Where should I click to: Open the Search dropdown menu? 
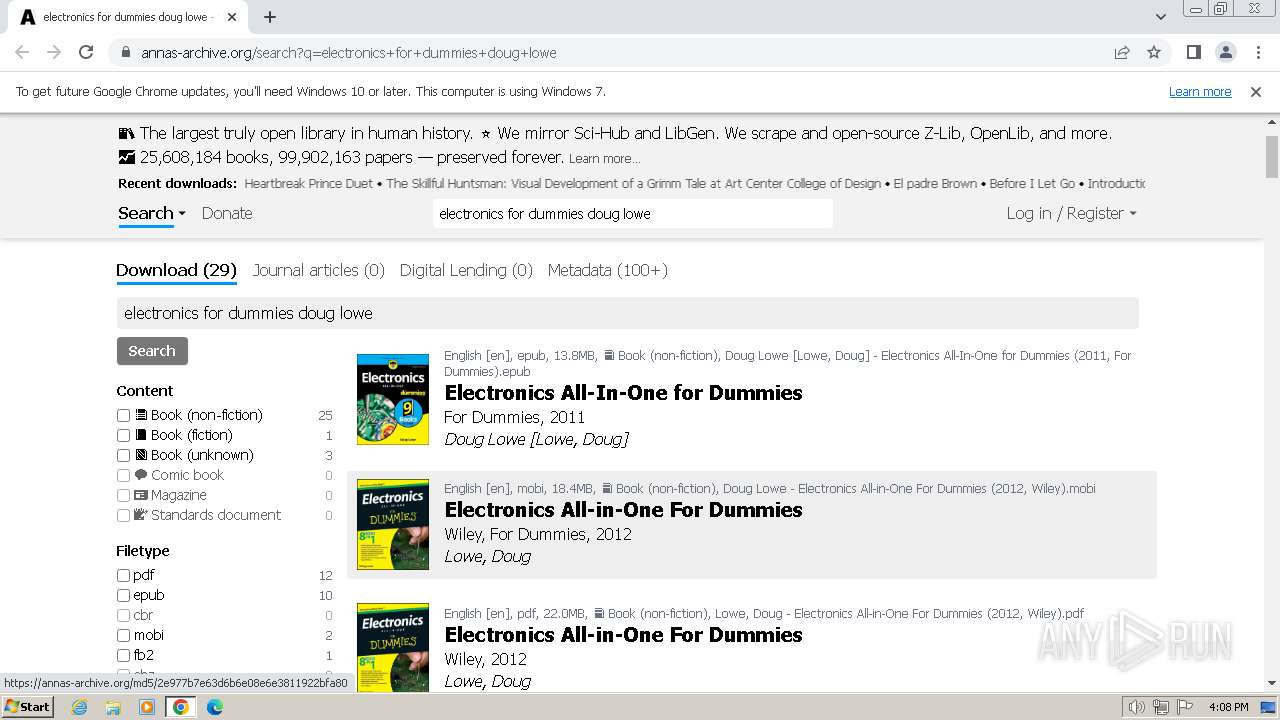pyautogui.click(x=152, y=213)
